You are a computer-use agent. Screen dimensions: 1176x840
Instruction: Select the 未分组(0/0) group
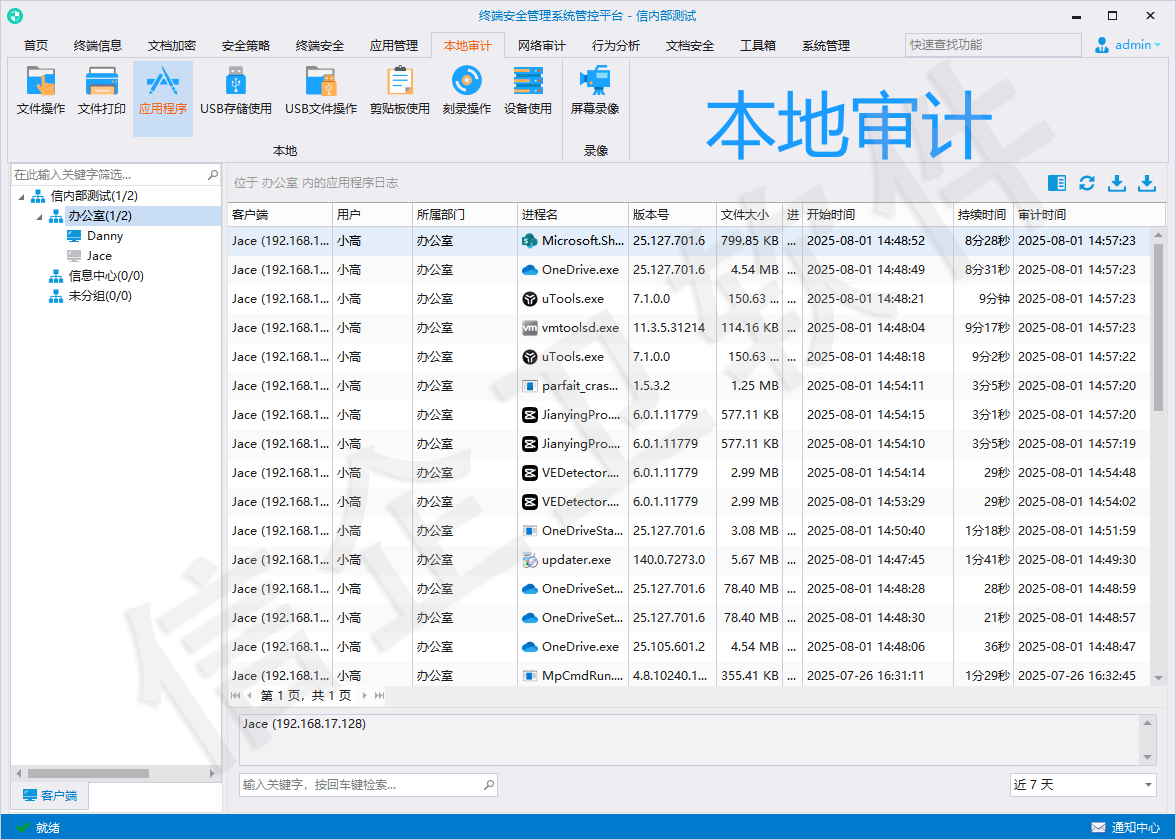100,296
